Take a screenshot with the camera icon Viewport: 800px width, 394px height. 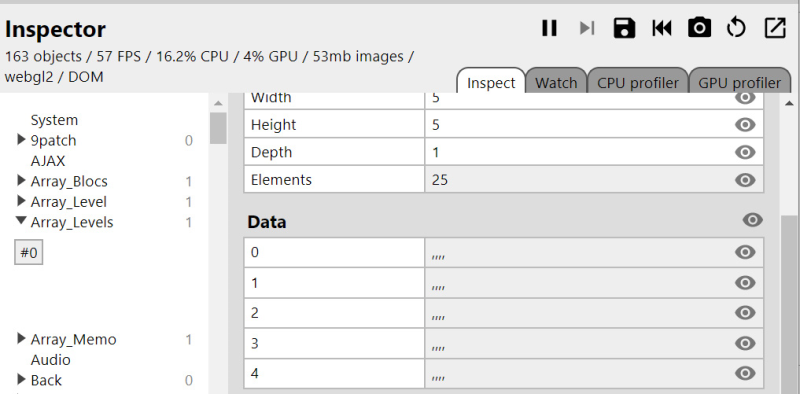click(699, 28)
